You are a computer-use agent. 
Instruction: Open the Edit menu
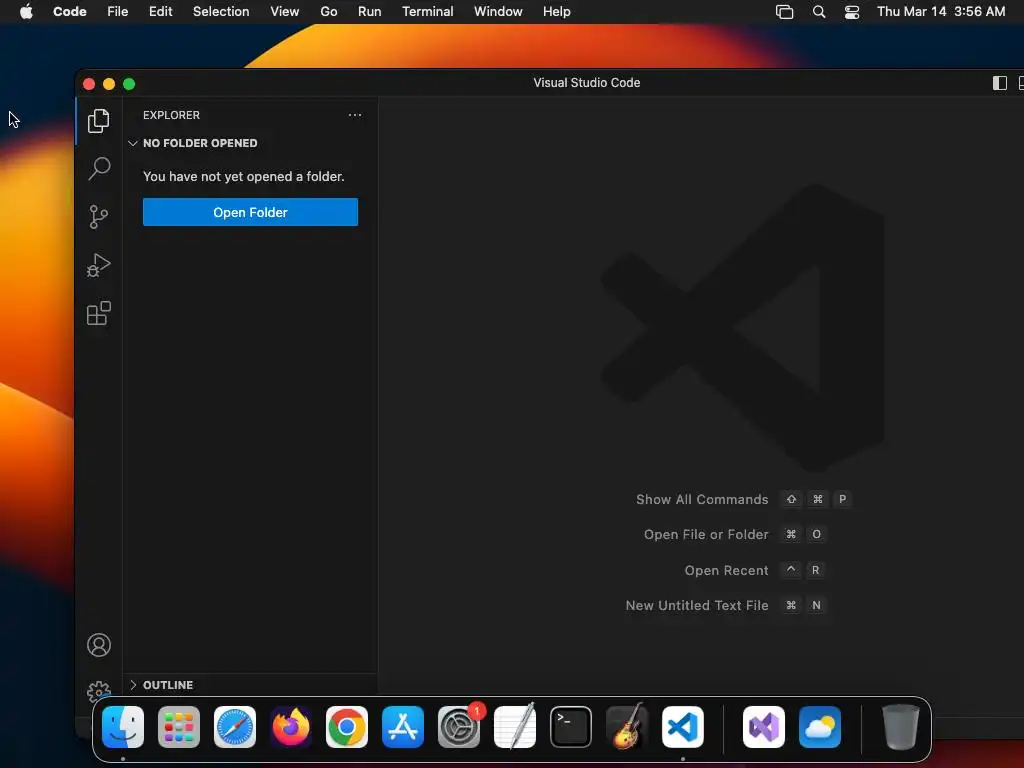point(160,12)
